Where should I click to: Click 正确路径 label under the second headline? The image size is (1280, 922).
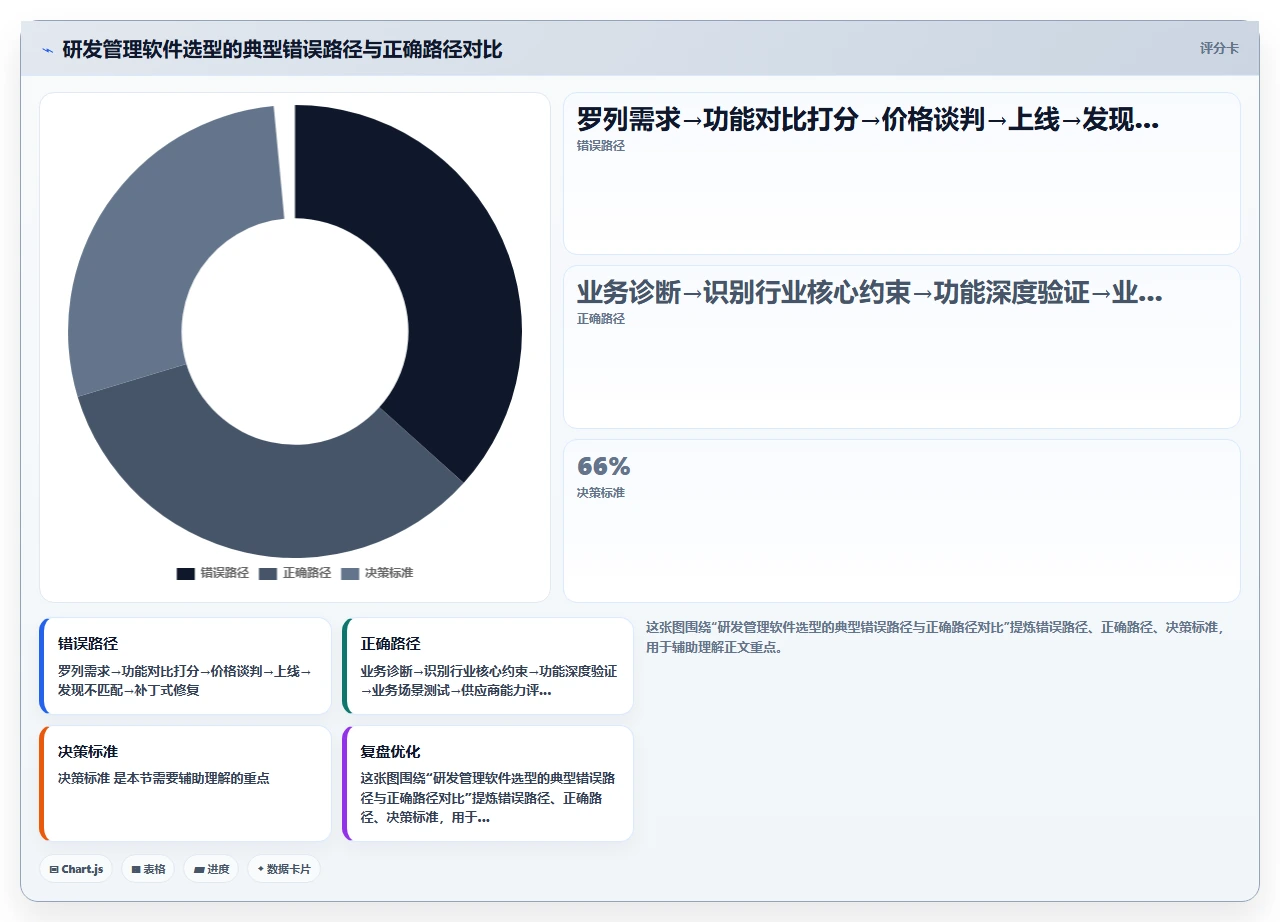601,319
